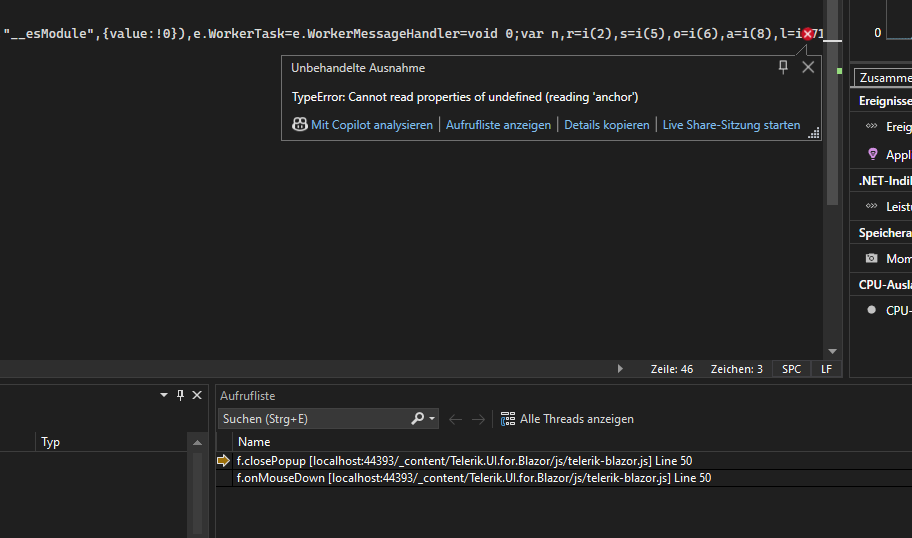
Task: Click the 'Alle Threads anzeigen' button
Action: click(567, 419)
